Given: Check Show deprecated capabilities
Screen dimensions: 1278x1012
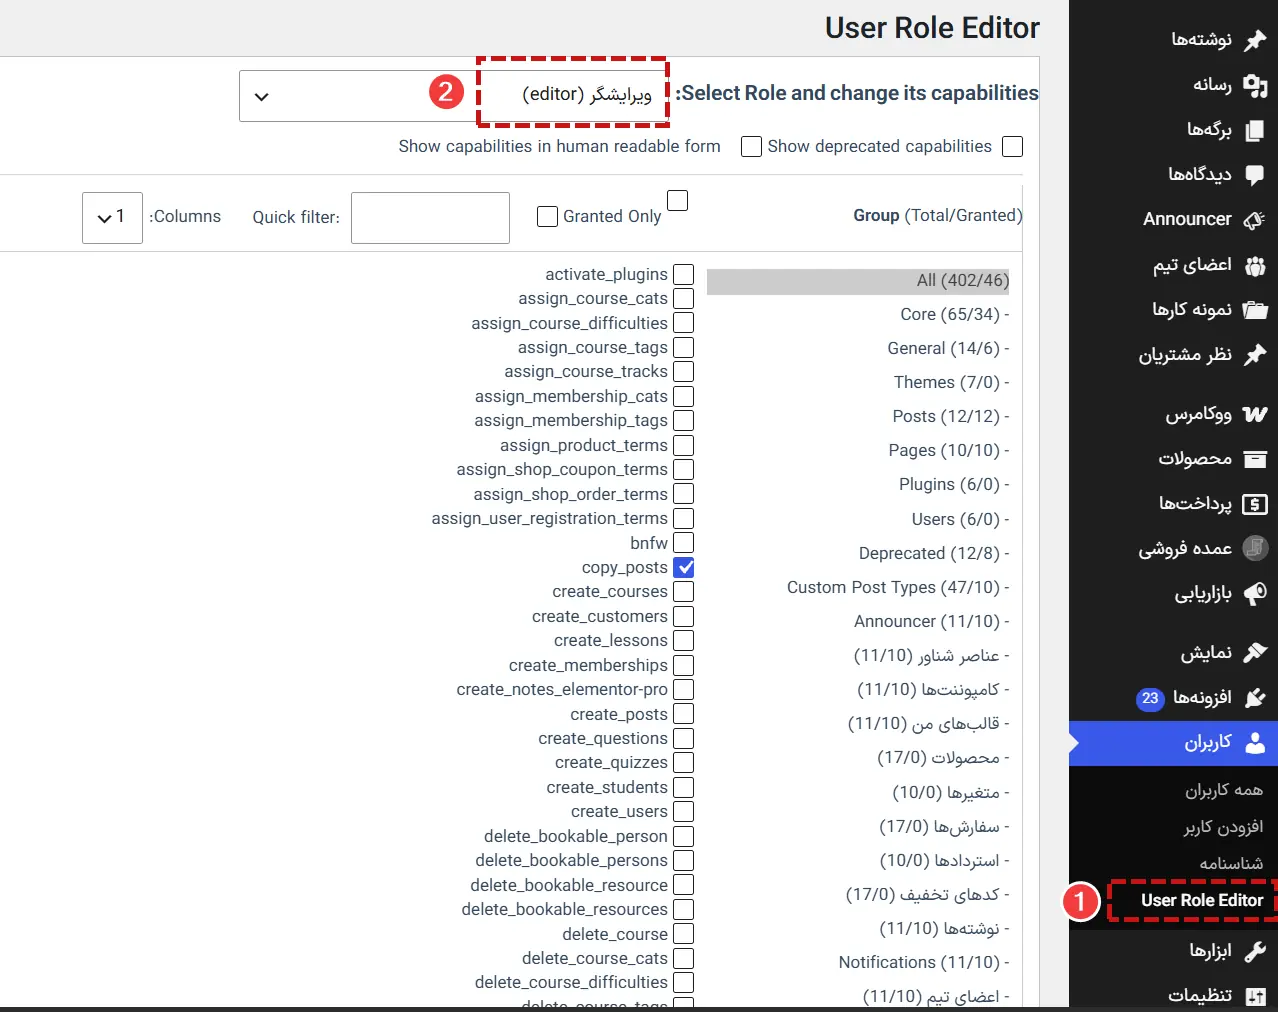Looking at the screenshot, I should click(1012, 146).
